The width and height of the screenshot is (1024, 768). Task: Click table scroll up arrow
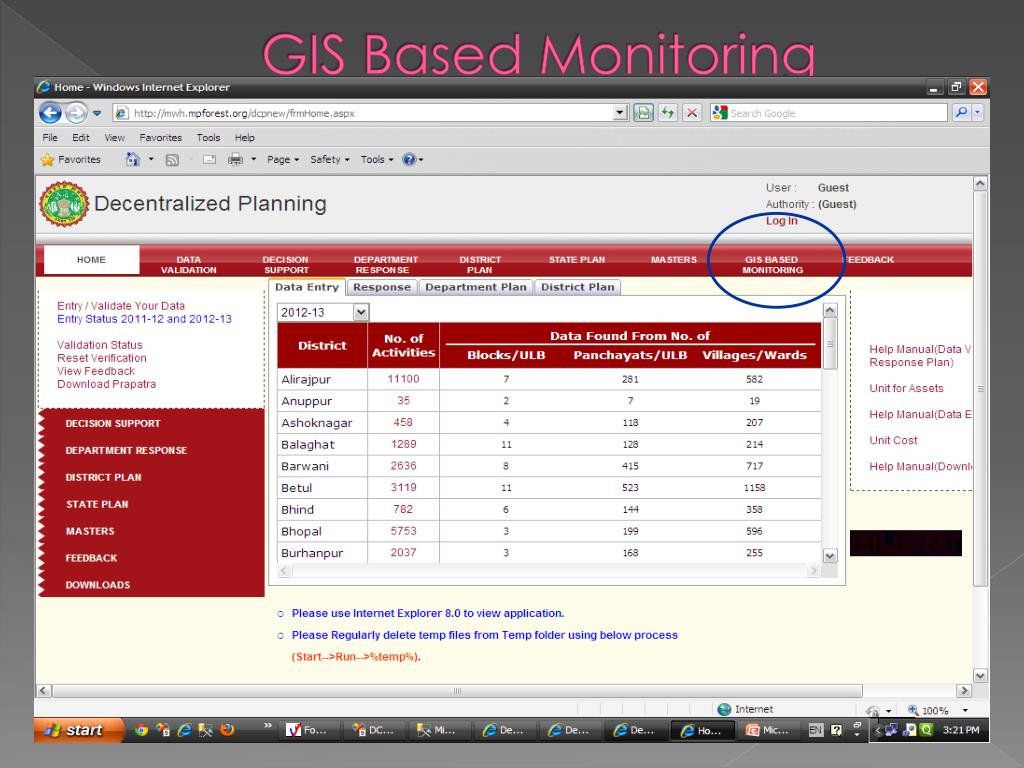point(830,310)
